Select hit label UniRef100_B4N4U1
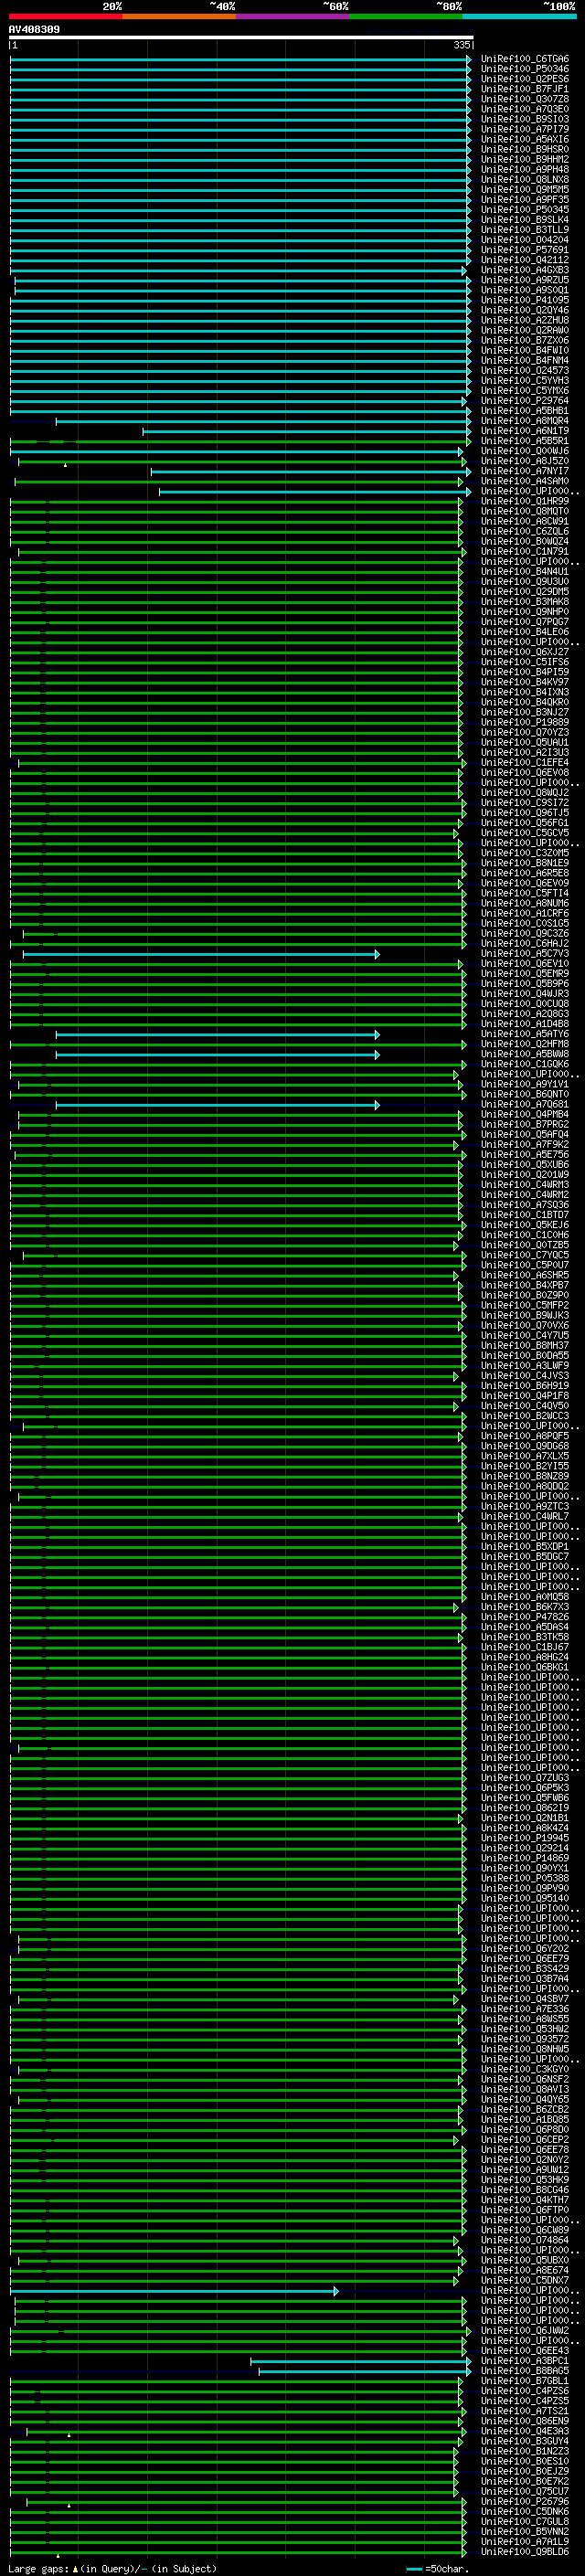Viewport: 585px width, 2576px height. pos(525,572)
